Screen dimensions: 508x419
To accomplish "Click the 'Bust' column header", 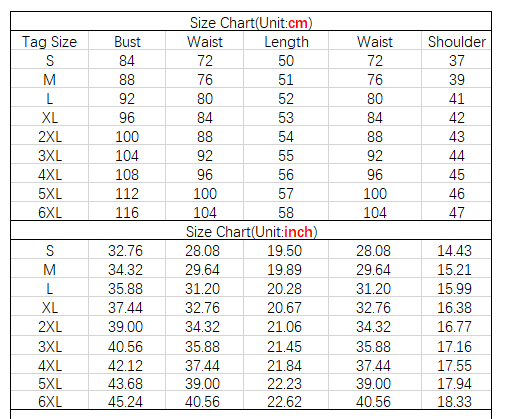I will (127, 41).
